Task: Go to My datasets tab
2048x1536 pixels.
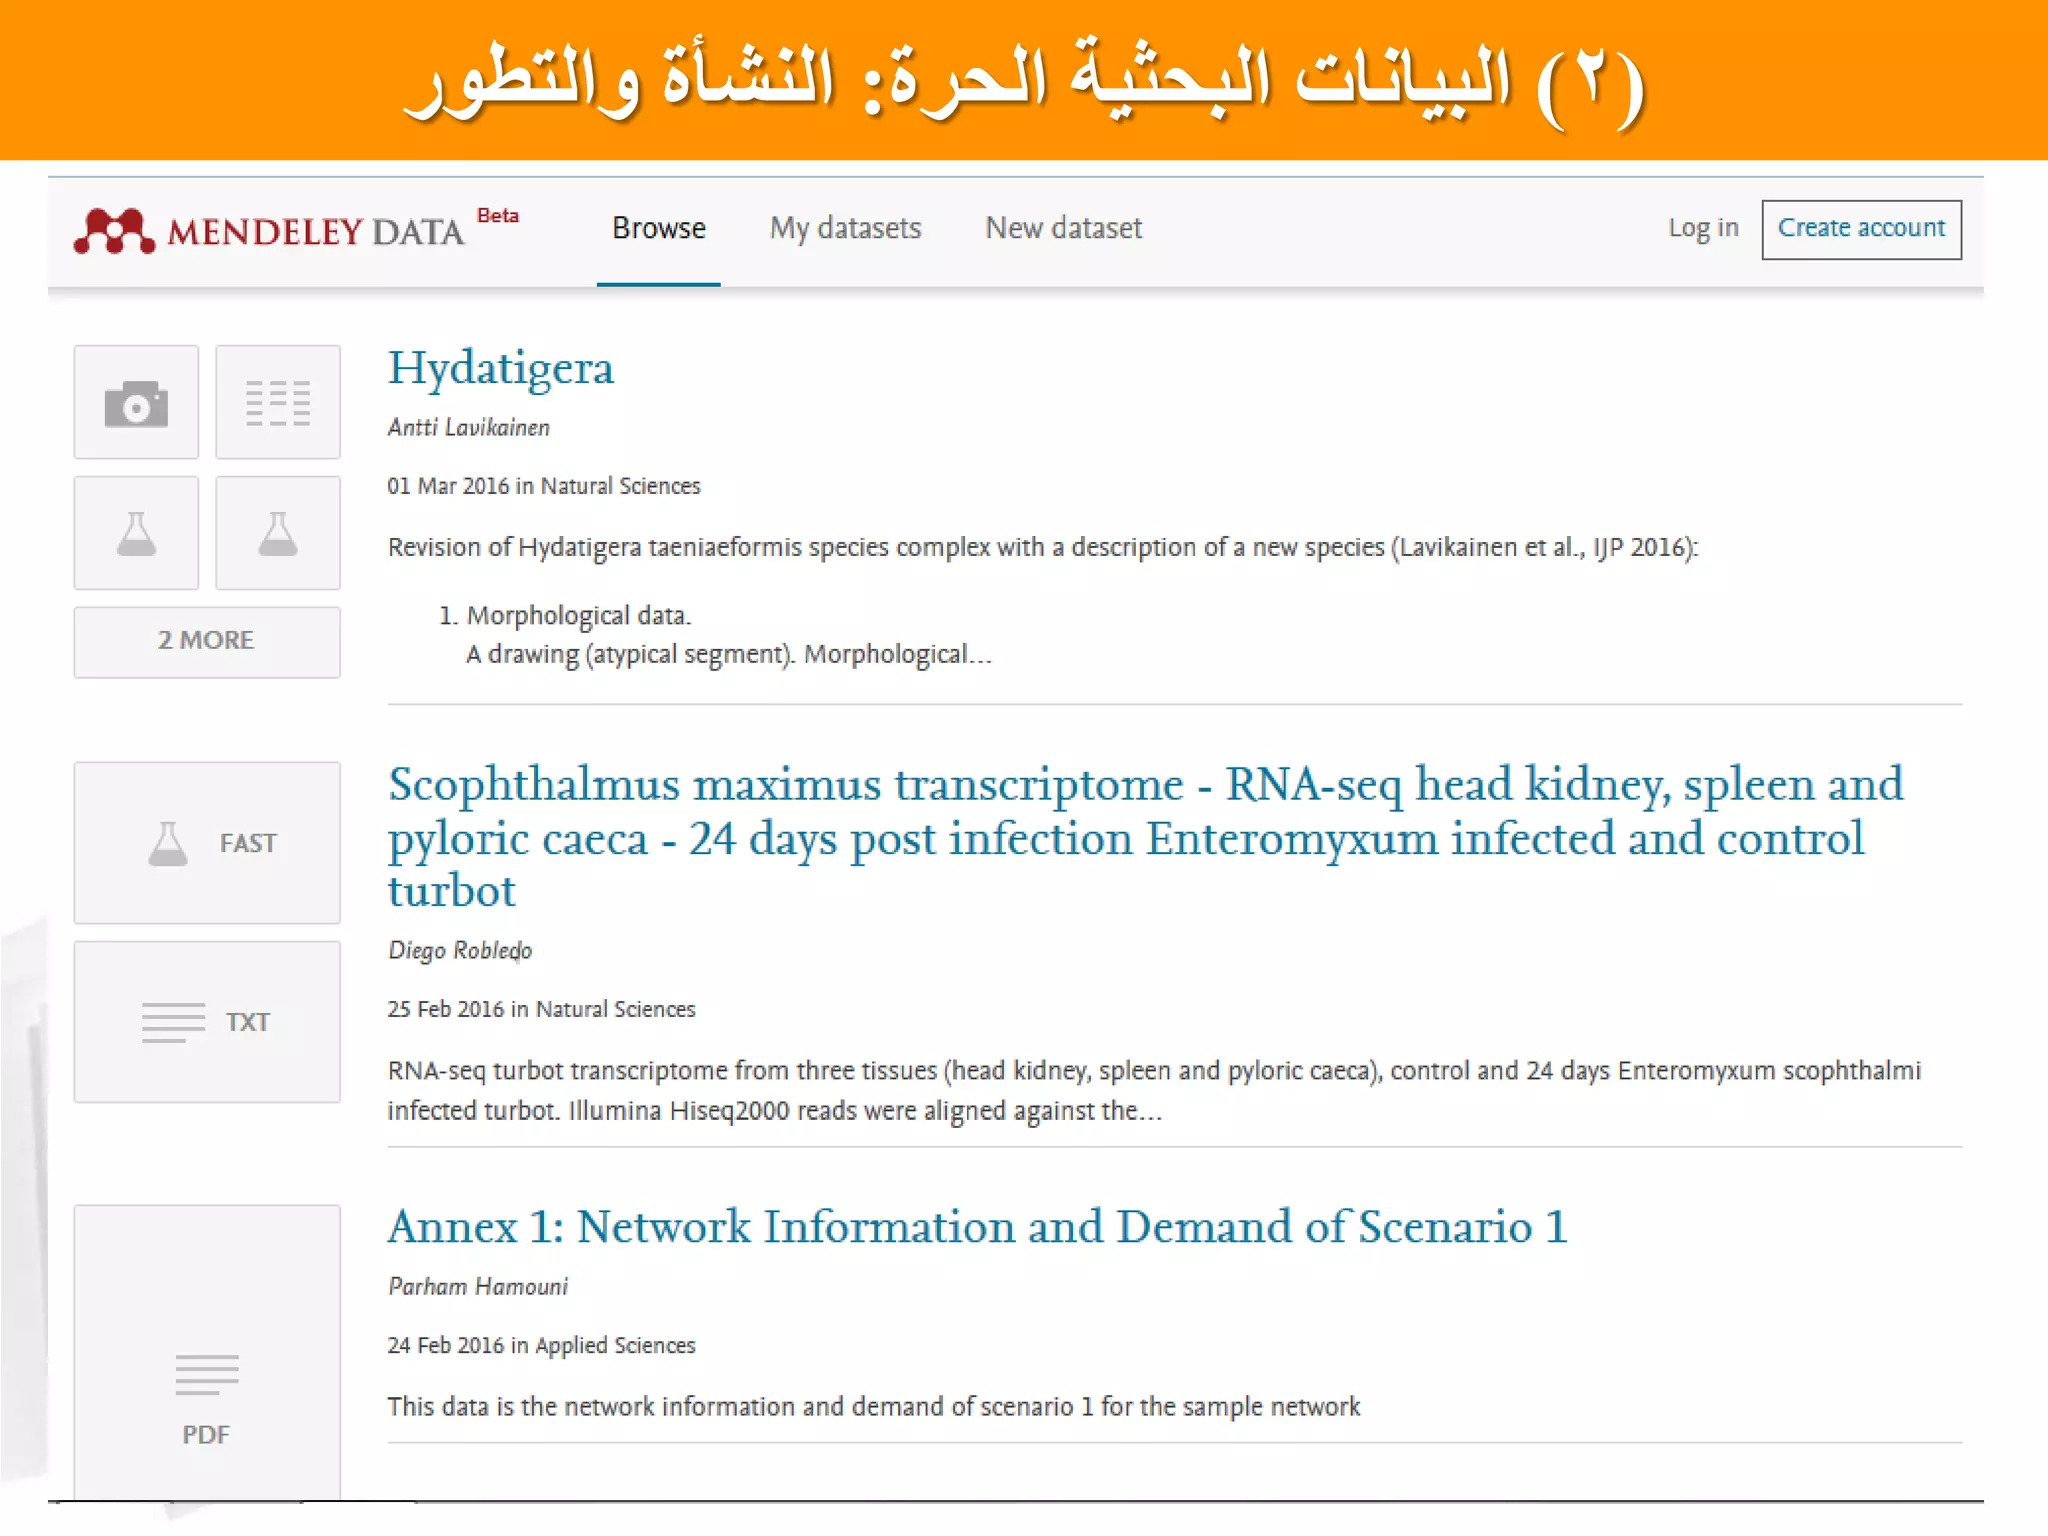Action: pyautogui.click(x=845, y=229)
